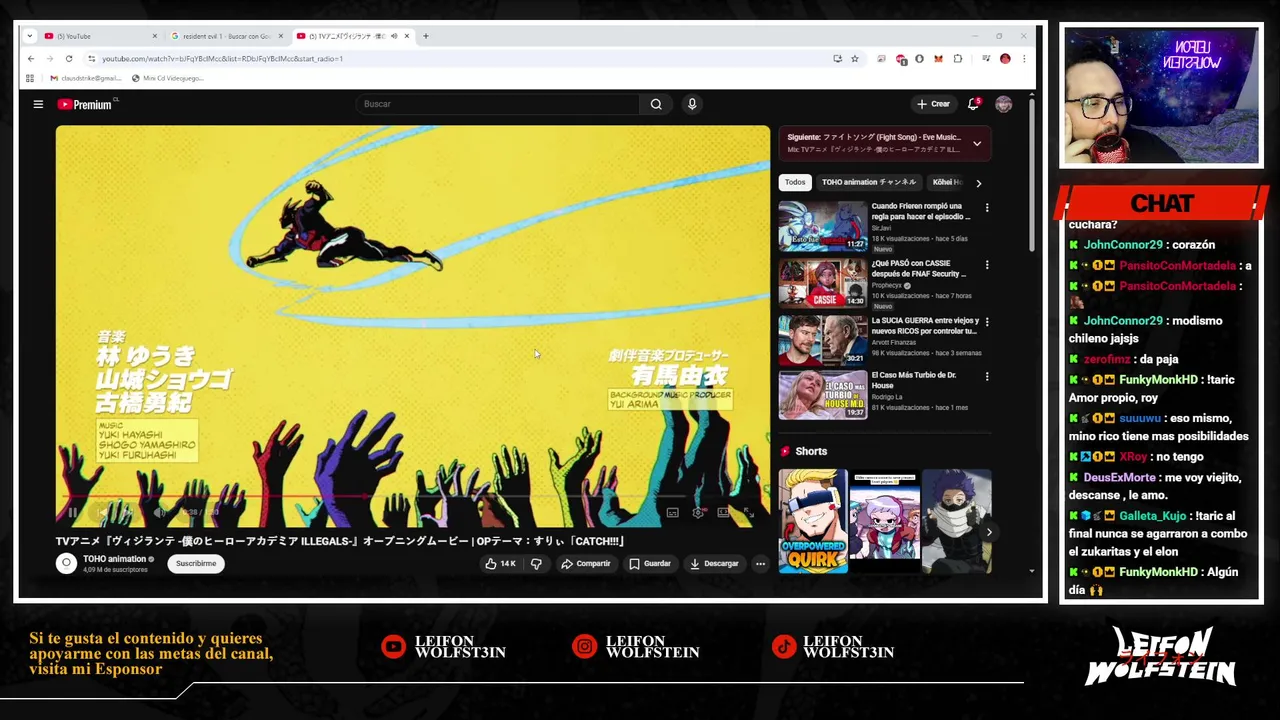Open the Chrome three-dot menu
1280x720 pixels.
point(1024,59)
